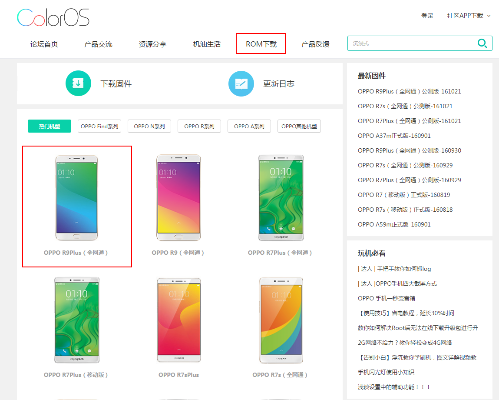Open the OPPO R9Plus (全网通) phone thumbnail
The image size is (499, 400).
click(76, 198)
